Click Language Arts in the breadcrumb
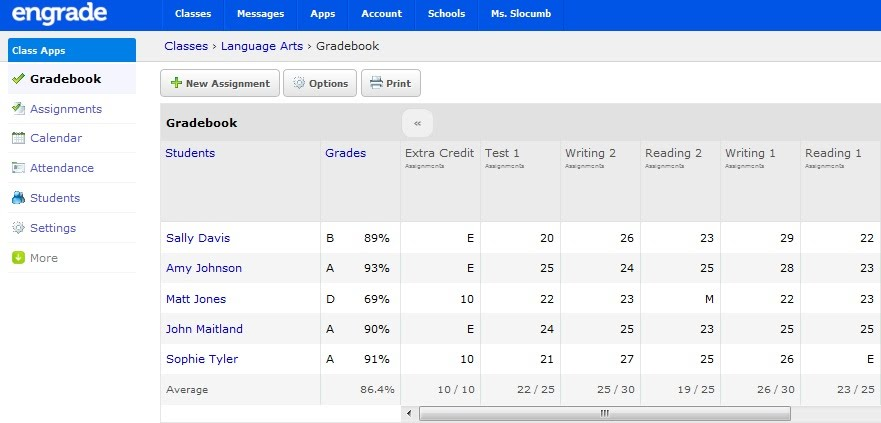The width and height of the screenshot is (881, 423). tap(263, 46)
